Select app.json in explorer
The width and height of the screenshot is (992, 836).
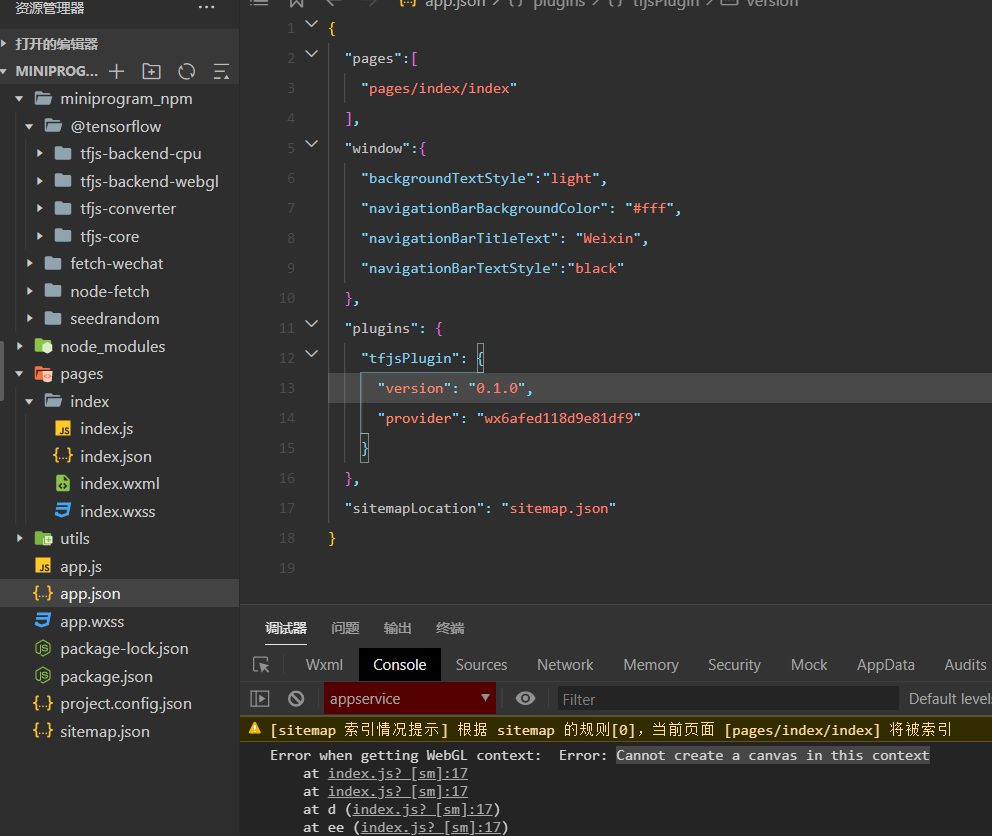tap(120, 594)
